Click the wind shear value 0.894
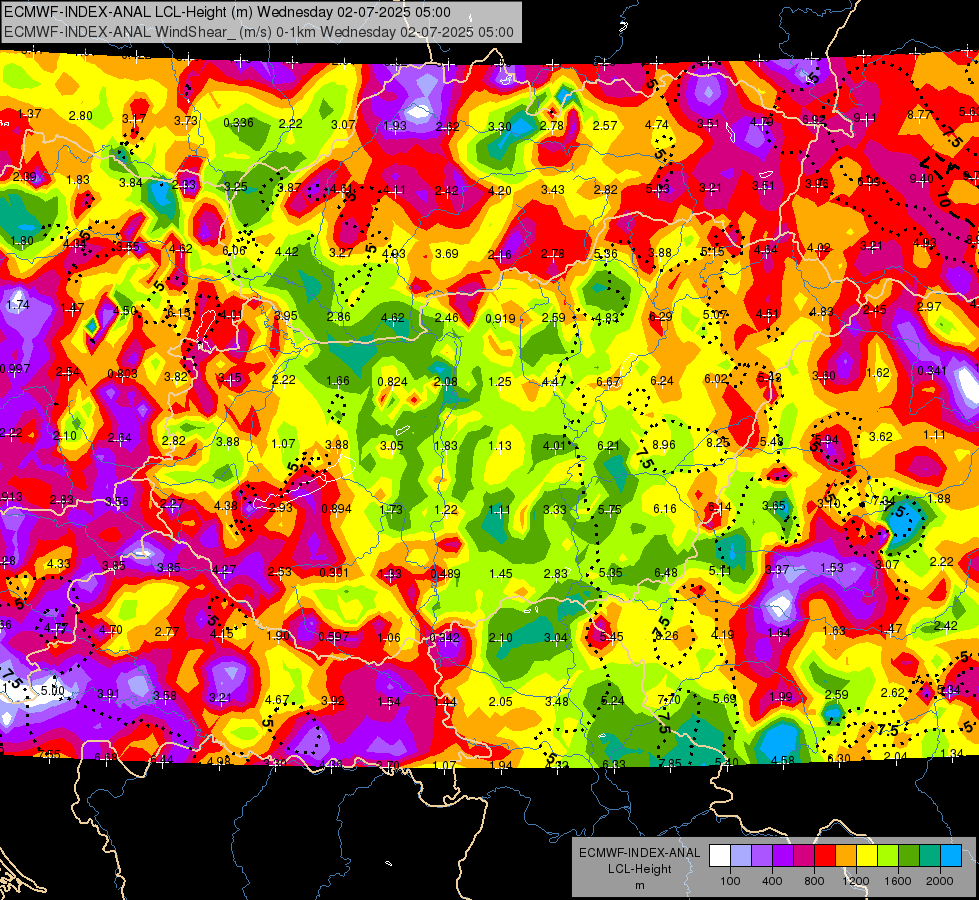Screen dimensions: 979x900 click(x=337, y=509)
